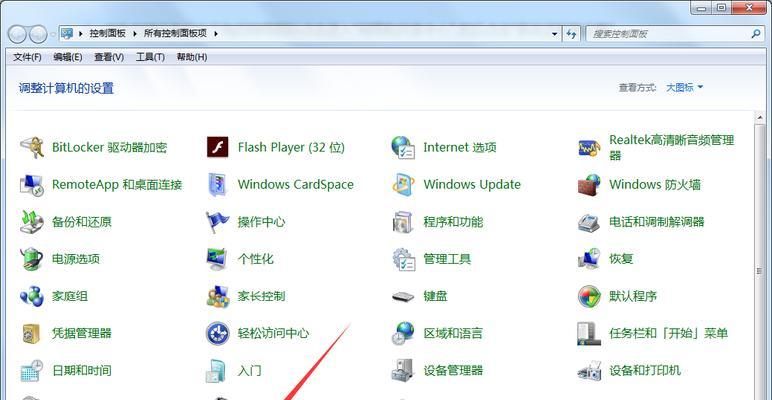Click the scrollbar up arrow
The width and height of the screenshot is (772, 400).
[762, 117]
